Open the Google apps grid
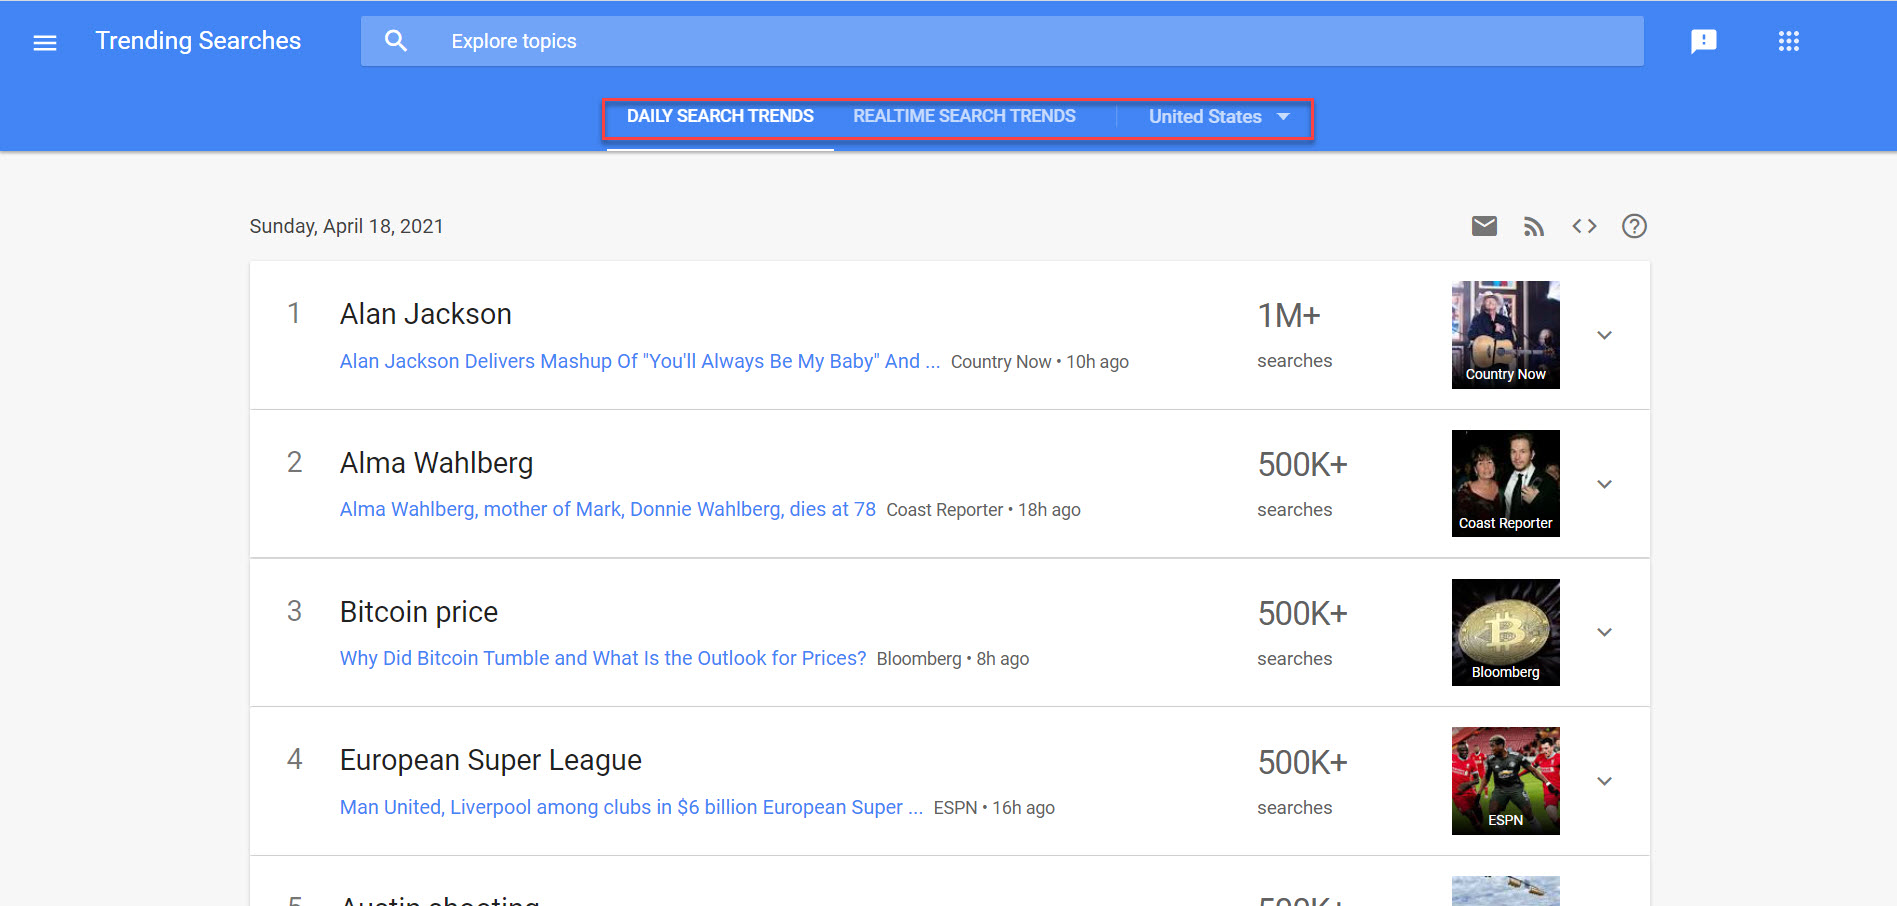The height and width of the screenshot is (906, 1897). point(1789,41)
